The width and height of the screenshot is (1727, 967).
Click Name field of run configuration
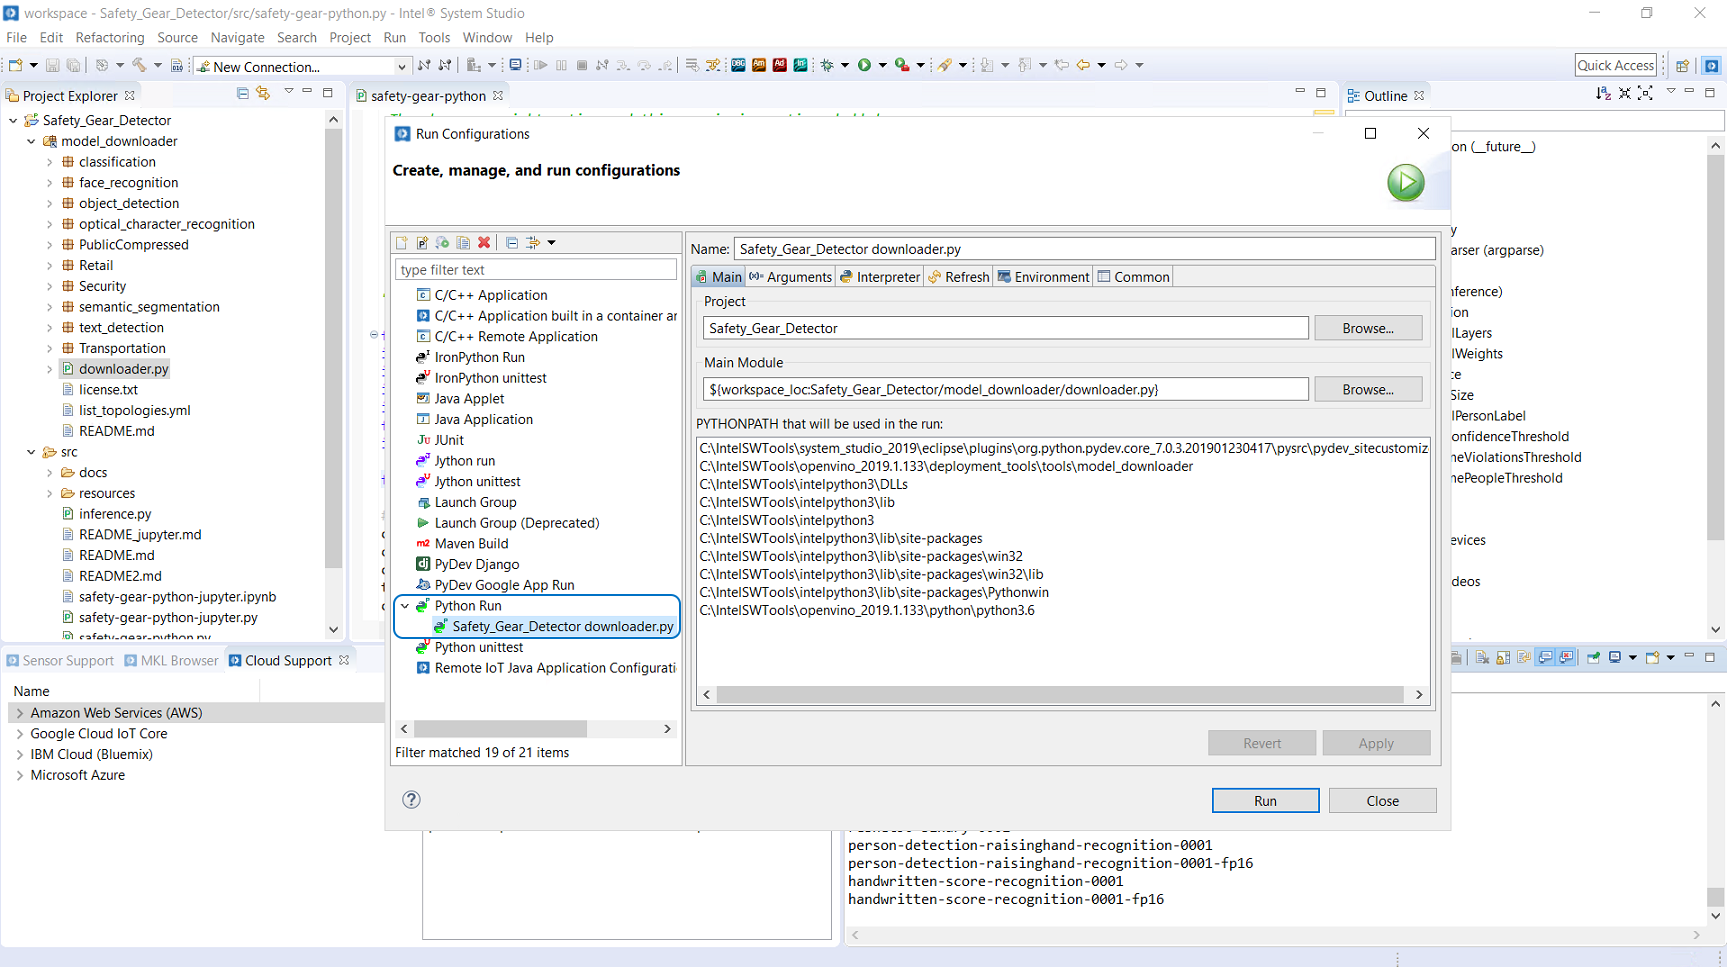tap(1085, 249)
